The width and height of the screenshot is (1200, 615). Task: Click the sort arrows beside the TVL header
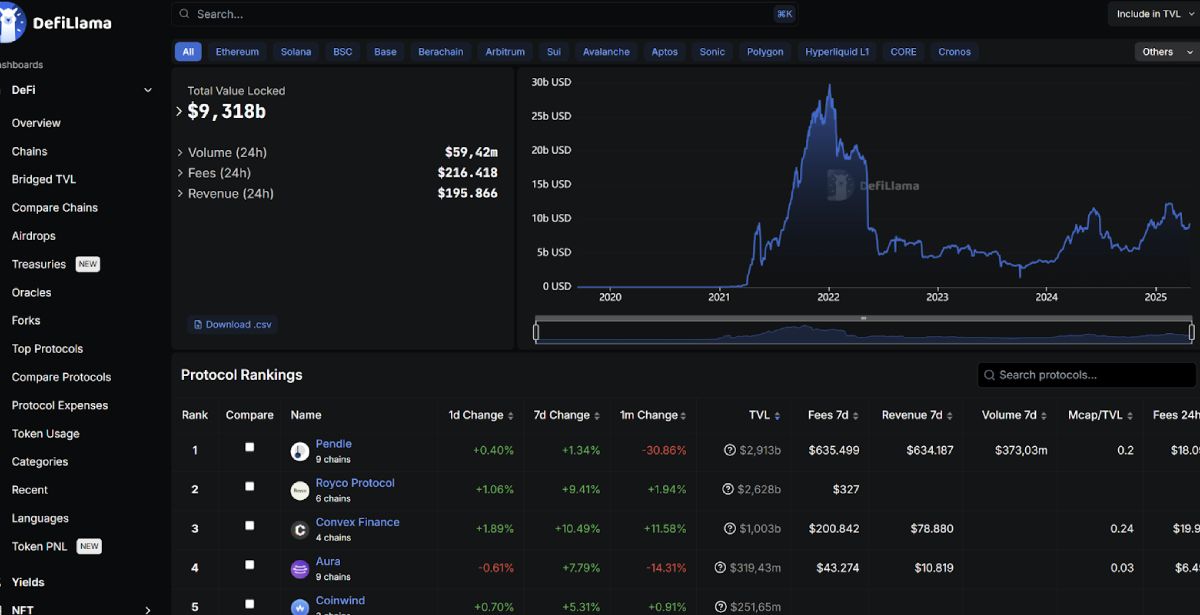point(778,416)
